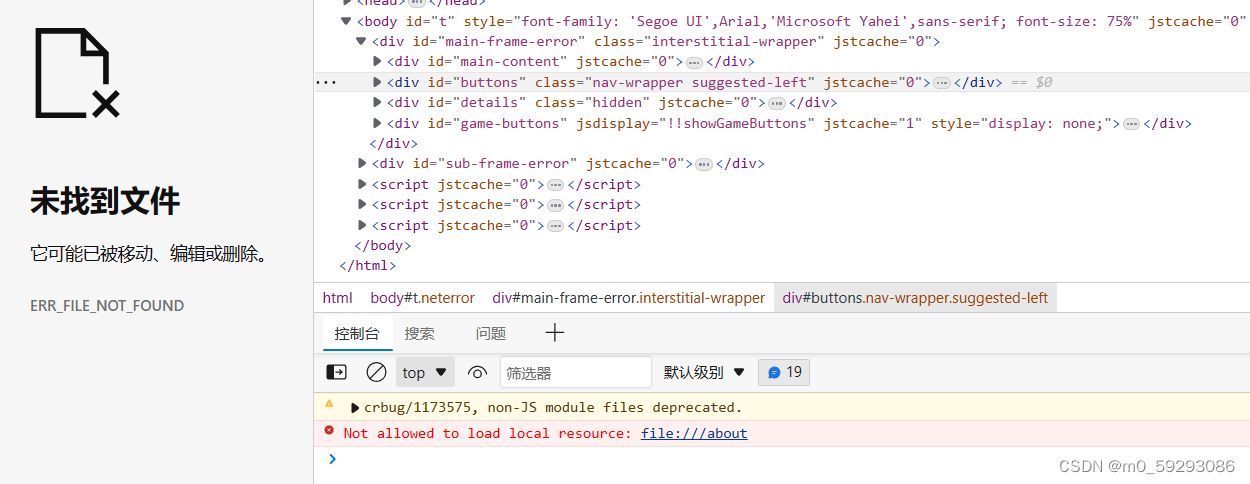The width and height of the screenshot is (1250, 484).
Task: Click the warning triangle icon in console
Action: coord(329,404)
